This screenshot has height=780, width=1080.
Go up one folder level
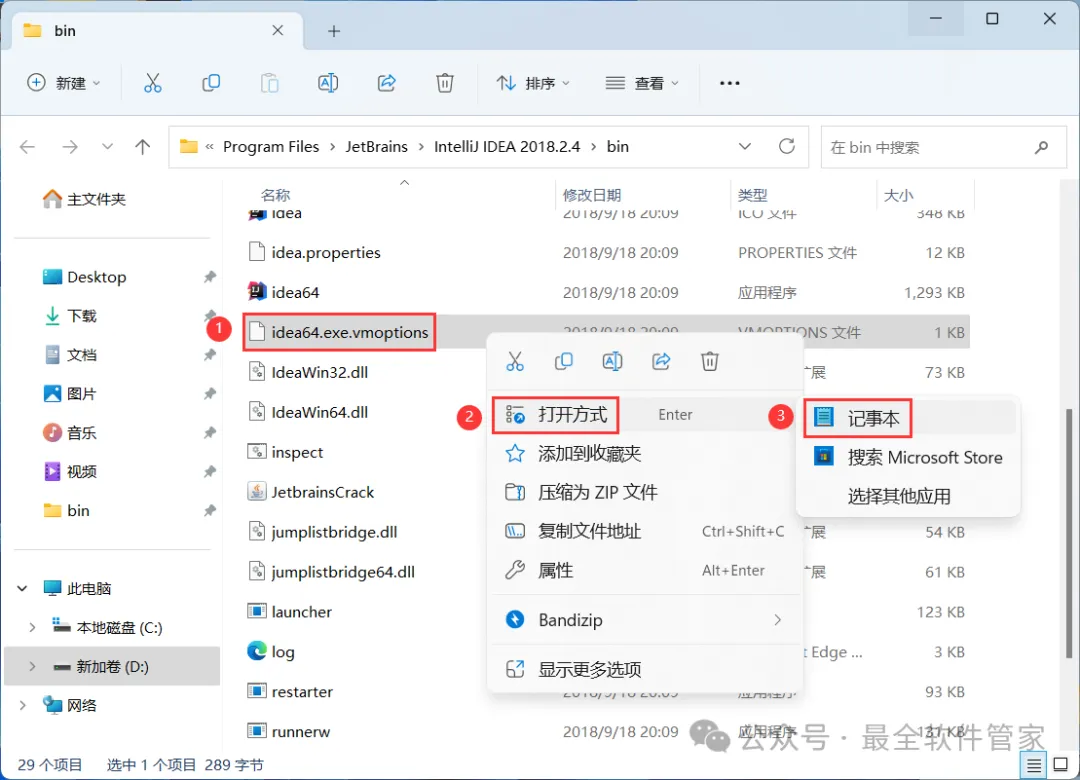click(x=143, y=147)
